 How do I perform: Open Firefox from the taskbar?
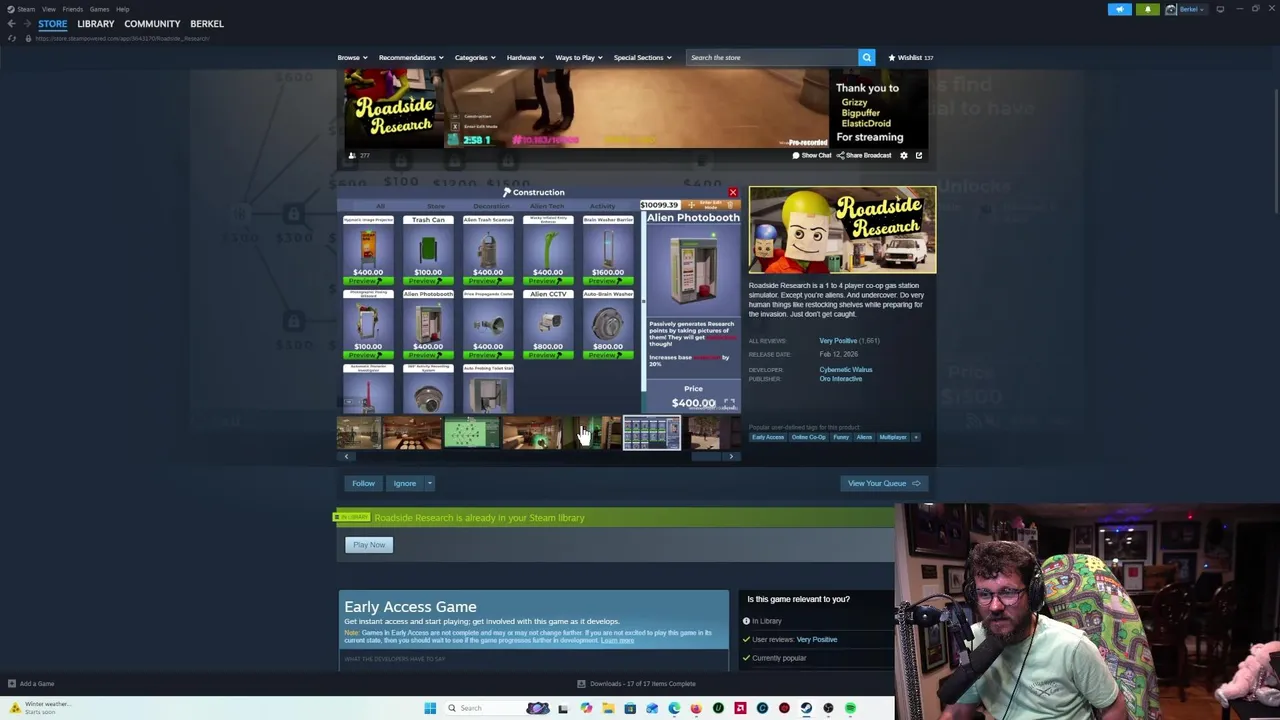696,708
